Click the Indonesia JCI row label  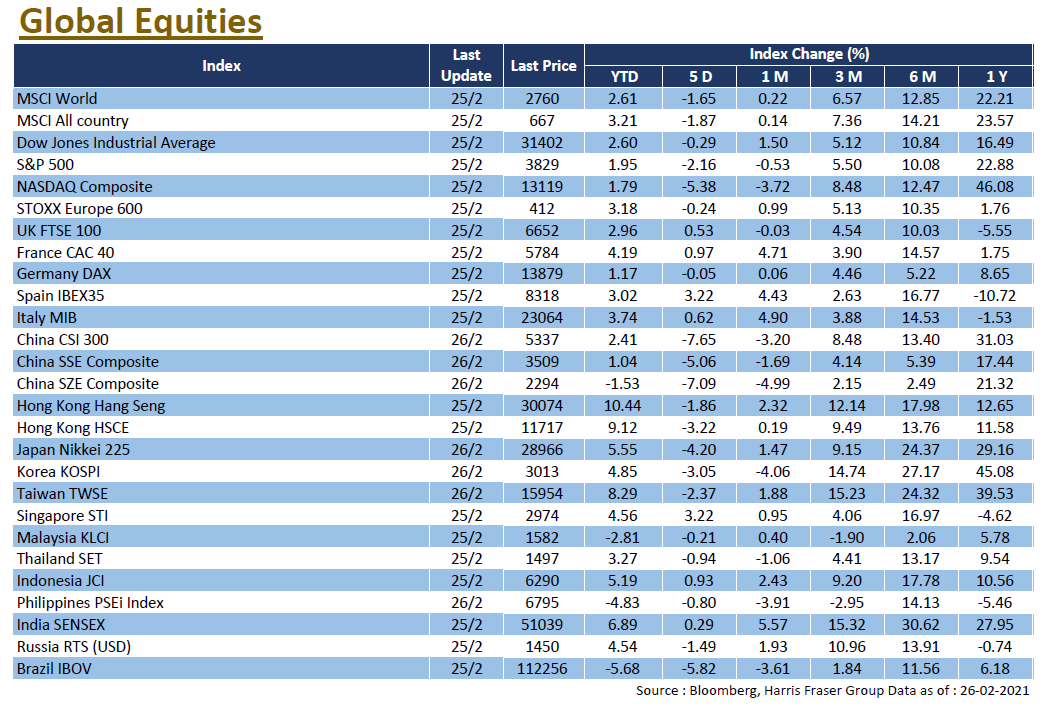[60, 581]
